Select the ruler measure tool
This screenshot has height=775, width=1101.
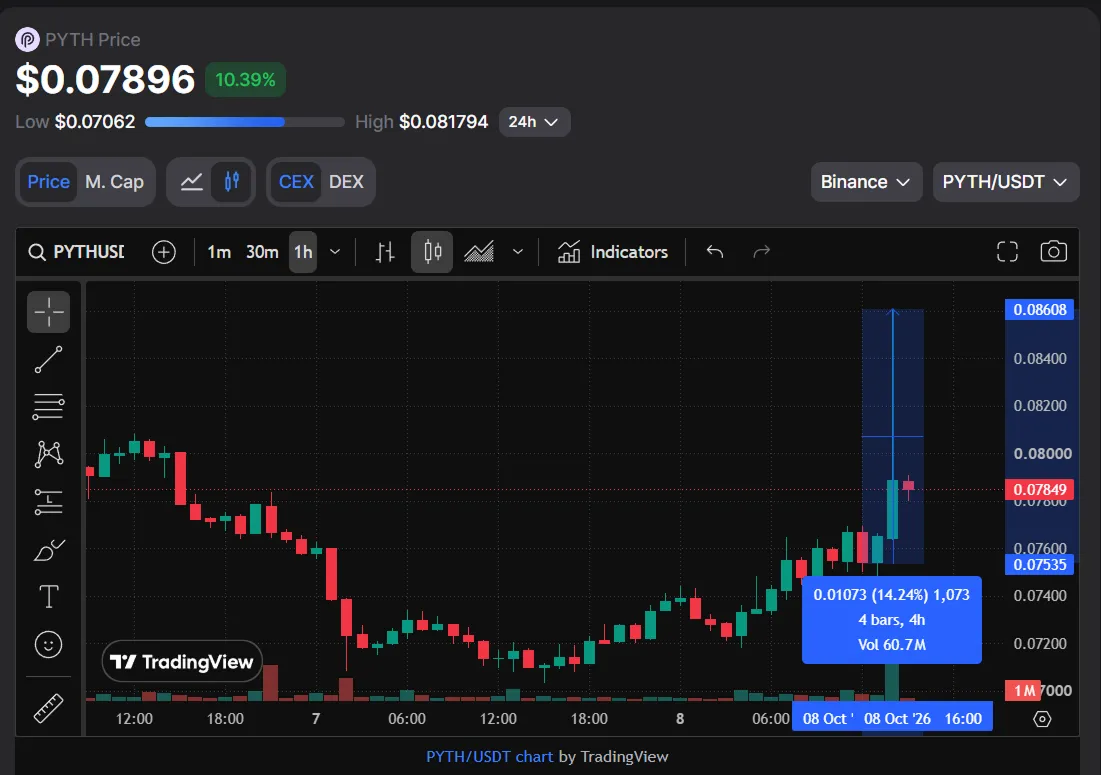point(48,708)
